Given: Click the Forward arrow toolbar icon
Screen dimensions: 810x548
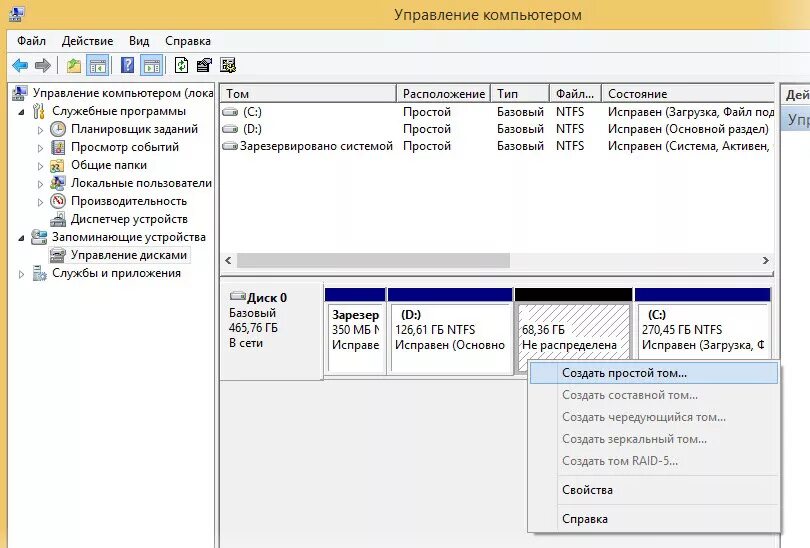Looking at the screenshot, I should click(x=42, y=66).
